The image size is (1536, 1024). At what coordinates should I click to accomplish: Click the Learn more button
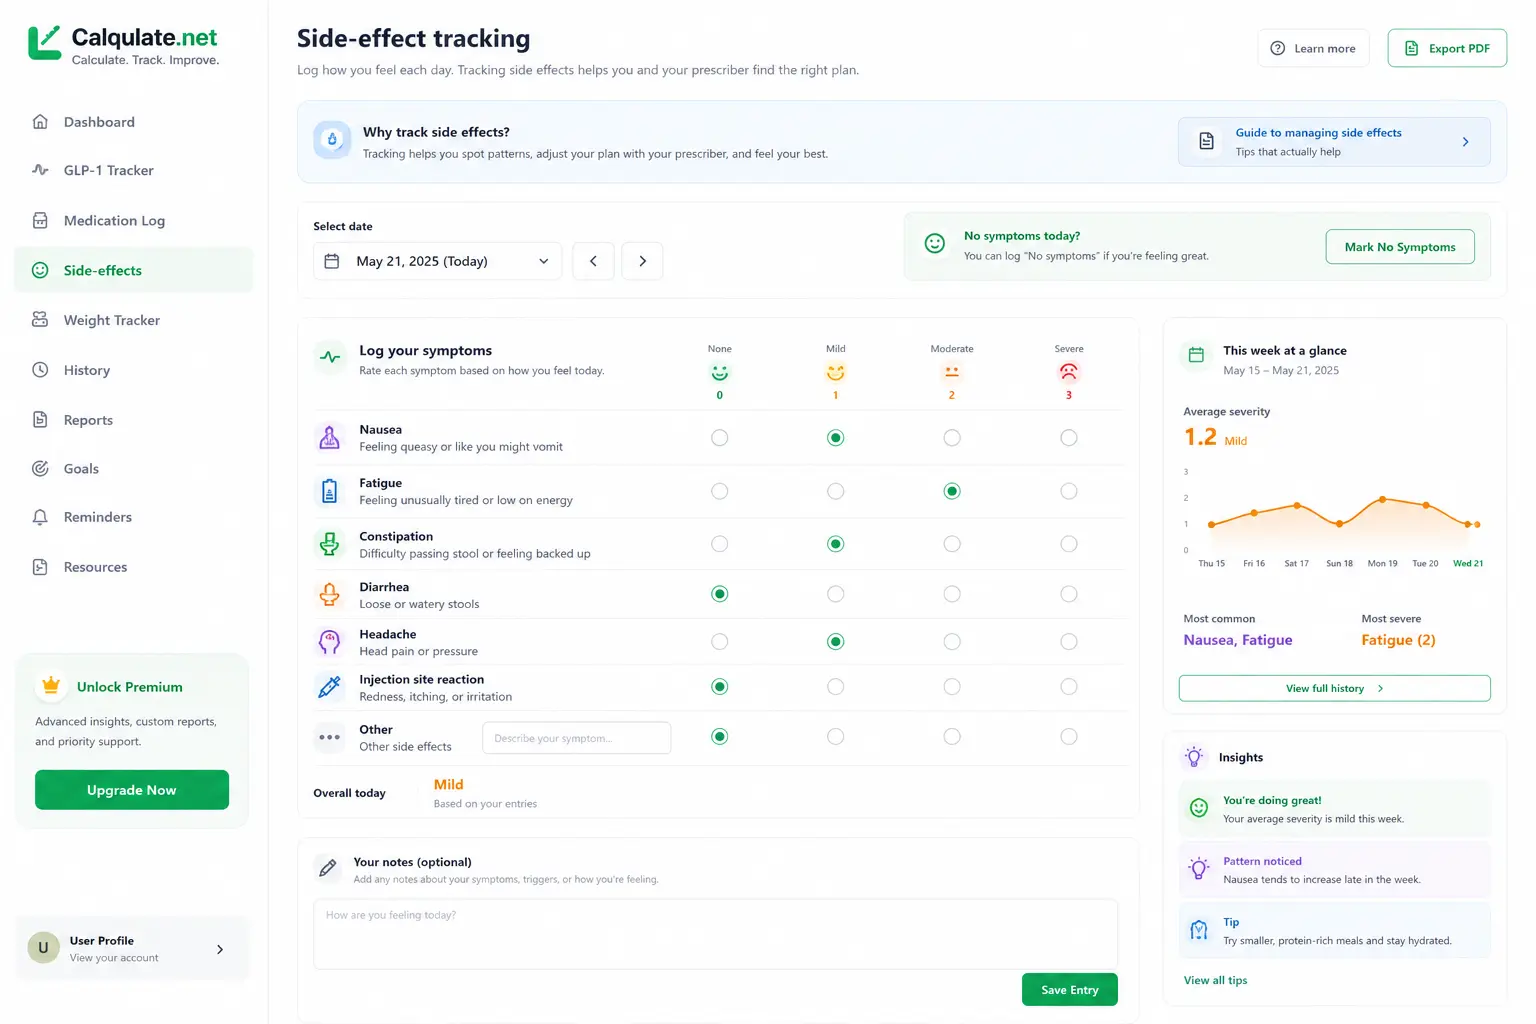pos(1313,48)
